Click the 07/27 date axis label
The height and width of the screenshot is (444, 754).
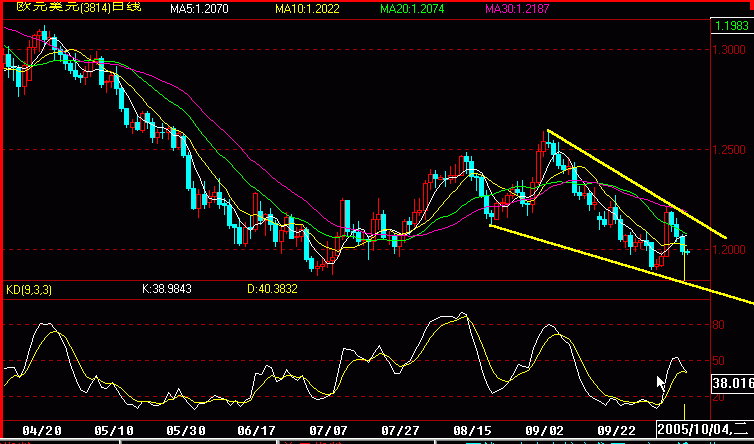[x=401, y=430]
